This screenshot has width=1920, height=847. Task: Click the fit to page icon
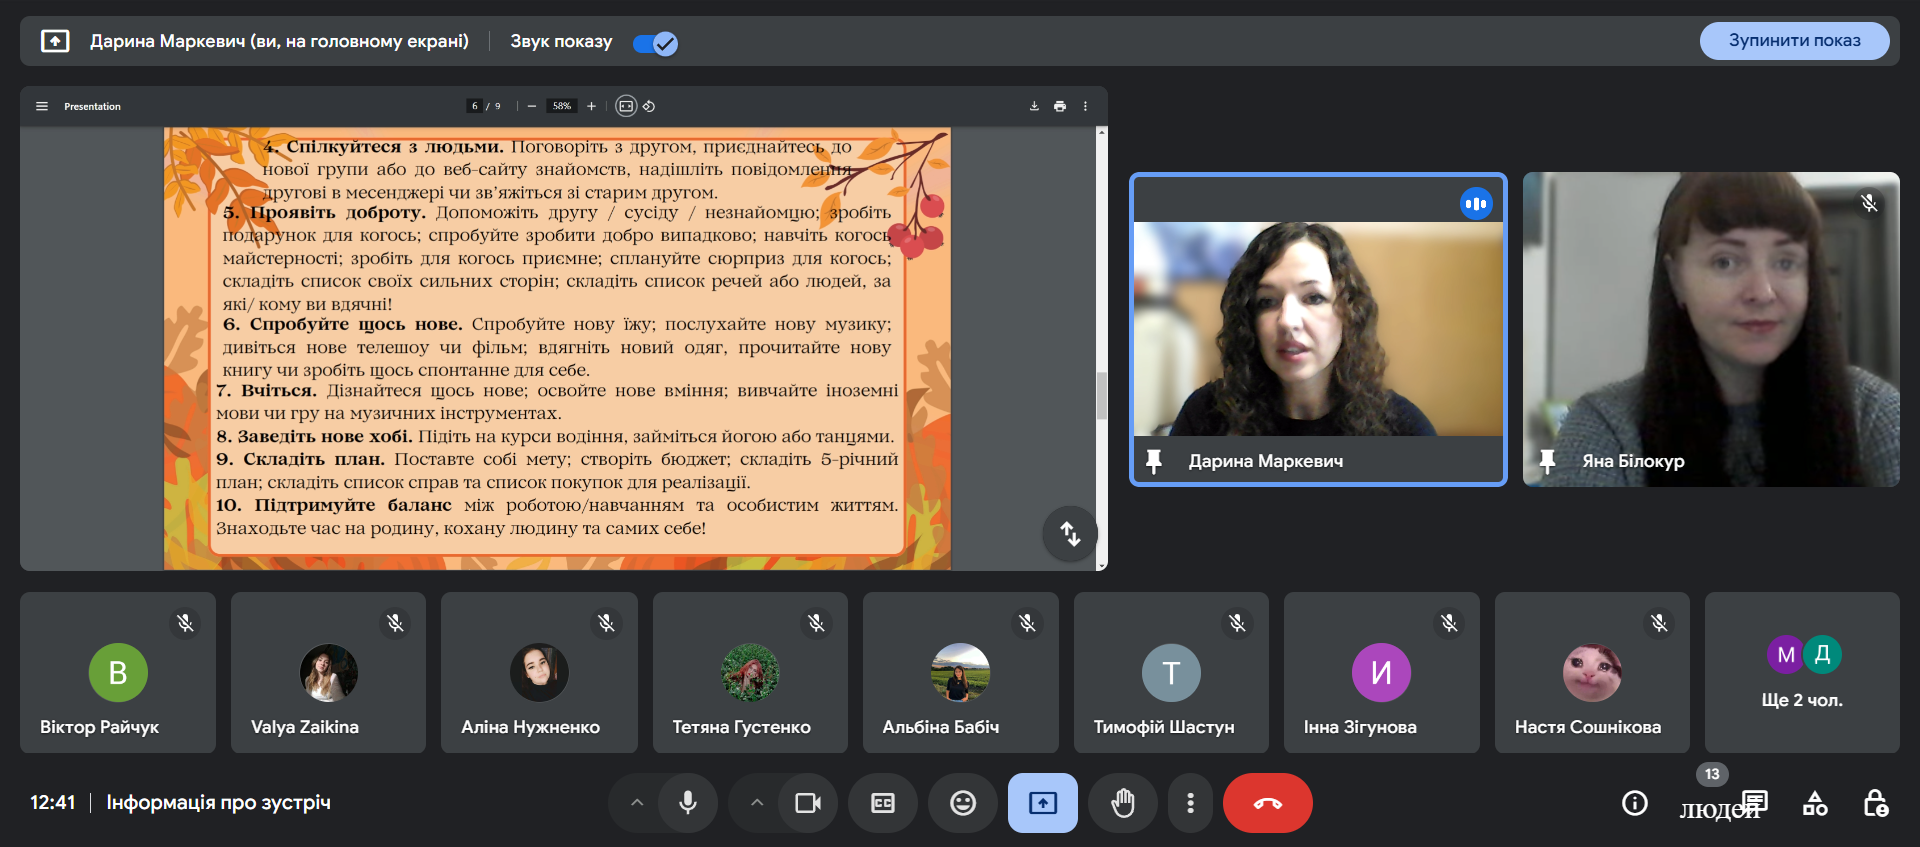click(x=626, y=106)
